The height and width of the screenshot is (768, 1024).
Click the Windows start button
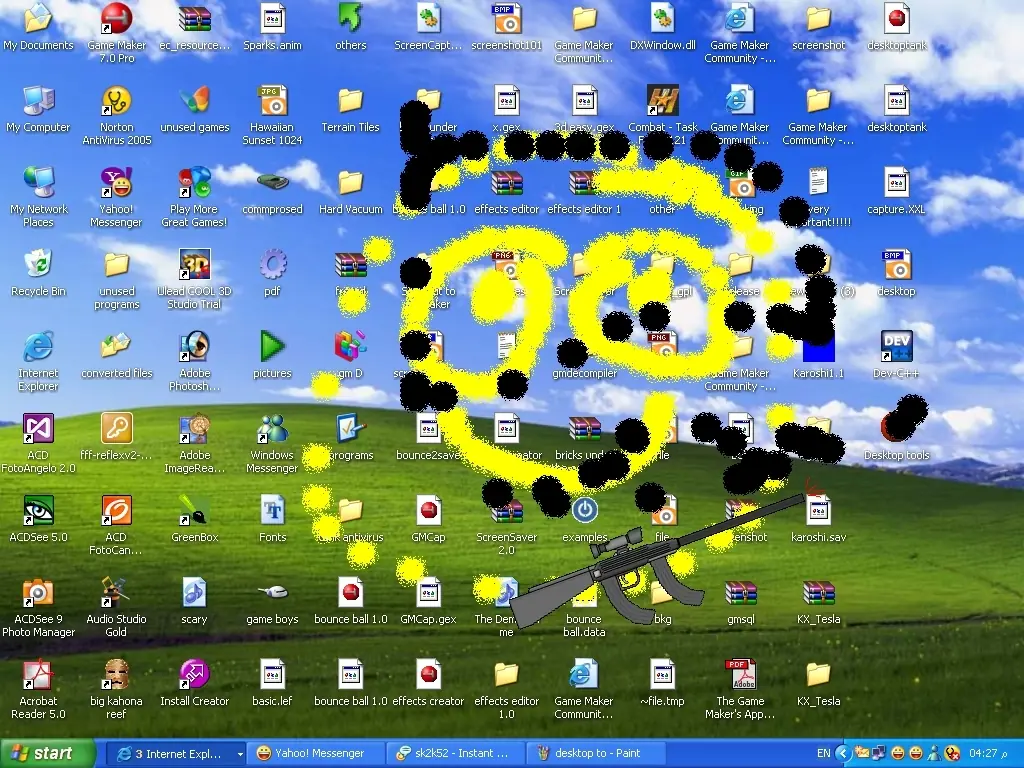point(47,753)
